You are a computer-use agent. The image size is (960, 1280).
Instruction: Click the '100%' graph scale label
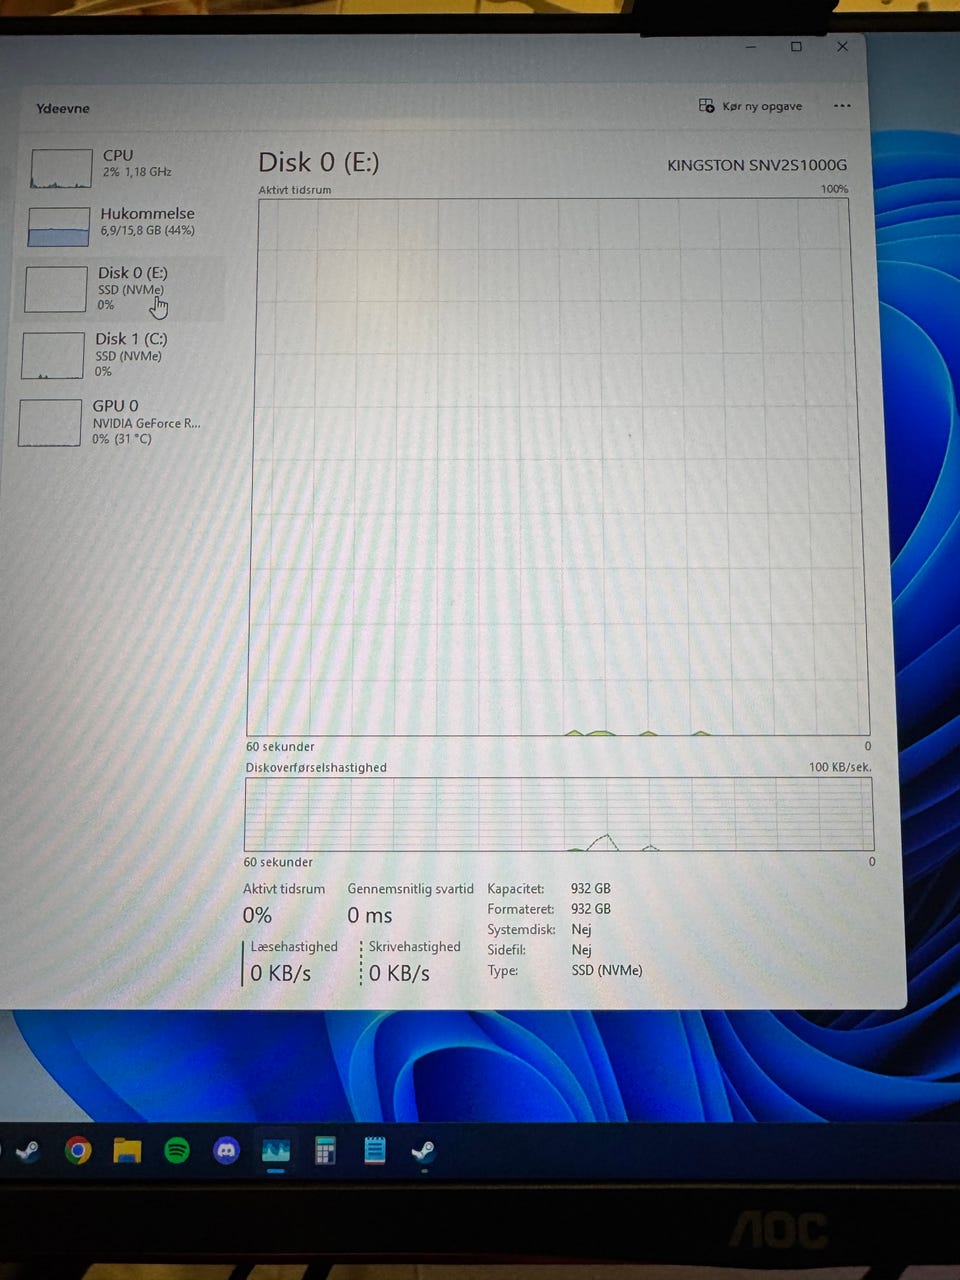click(834, 189)
